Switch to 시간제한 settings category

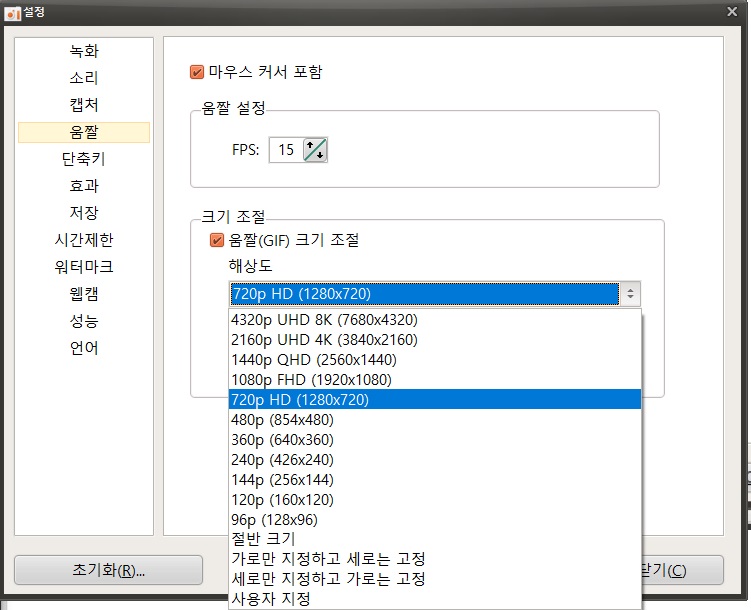point(84,239)
